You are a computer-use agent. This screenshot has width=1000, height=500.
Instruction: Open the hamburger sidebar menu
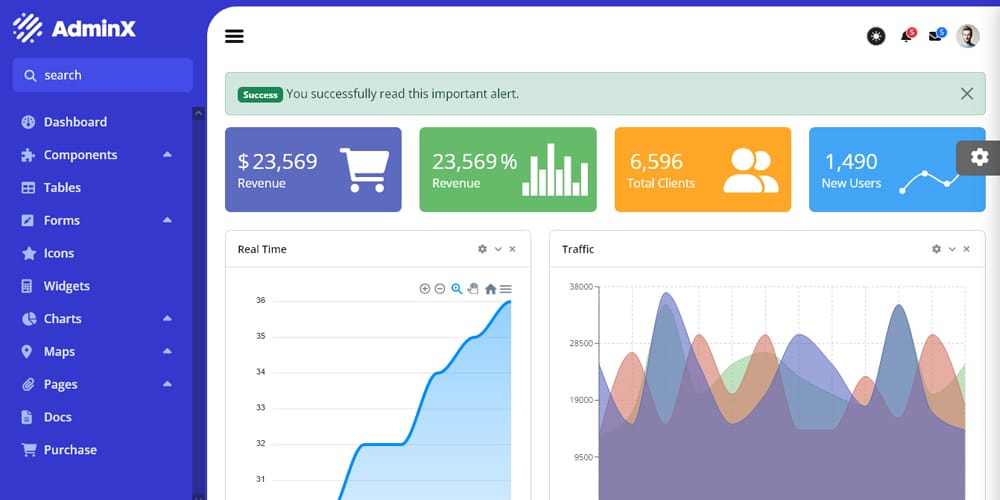point(235,37)
